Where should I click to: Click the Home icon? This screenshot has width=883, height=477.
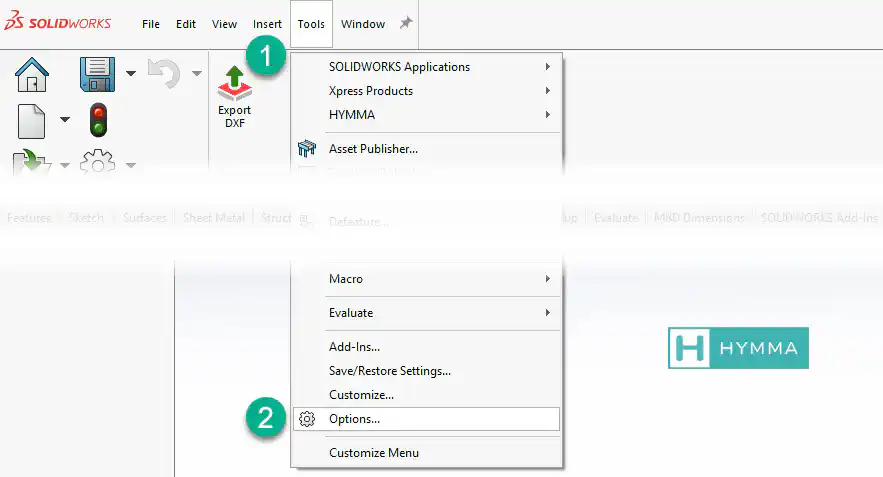[32, 74]
